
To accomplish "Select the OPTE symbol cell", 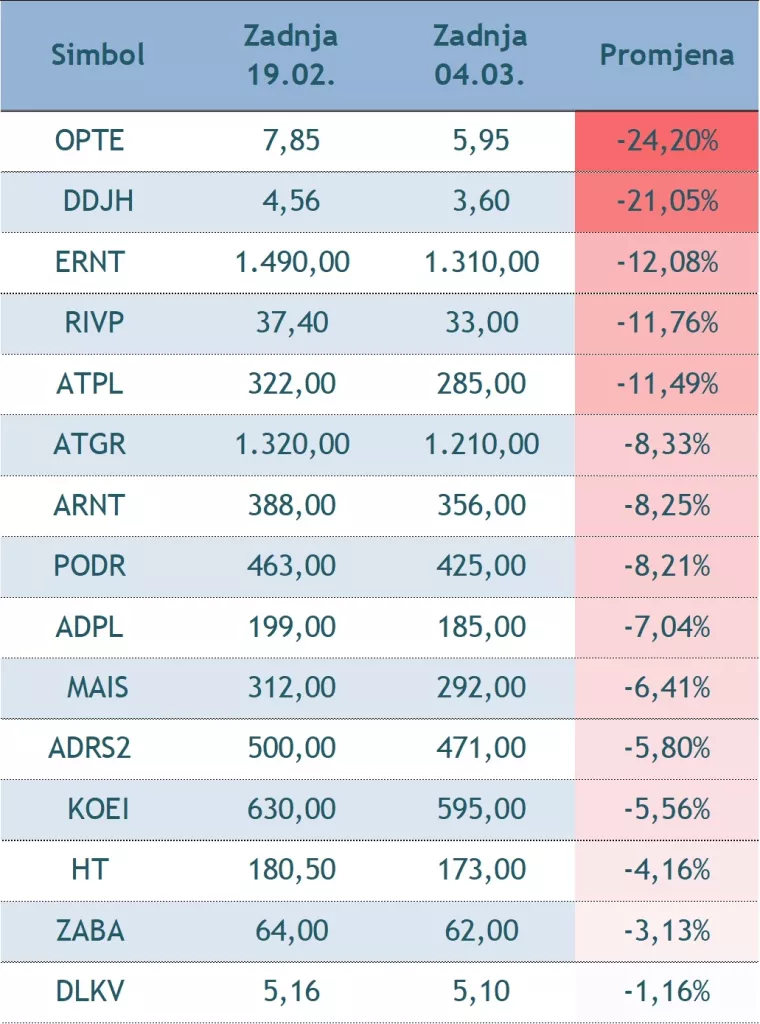I will (90, 140).
